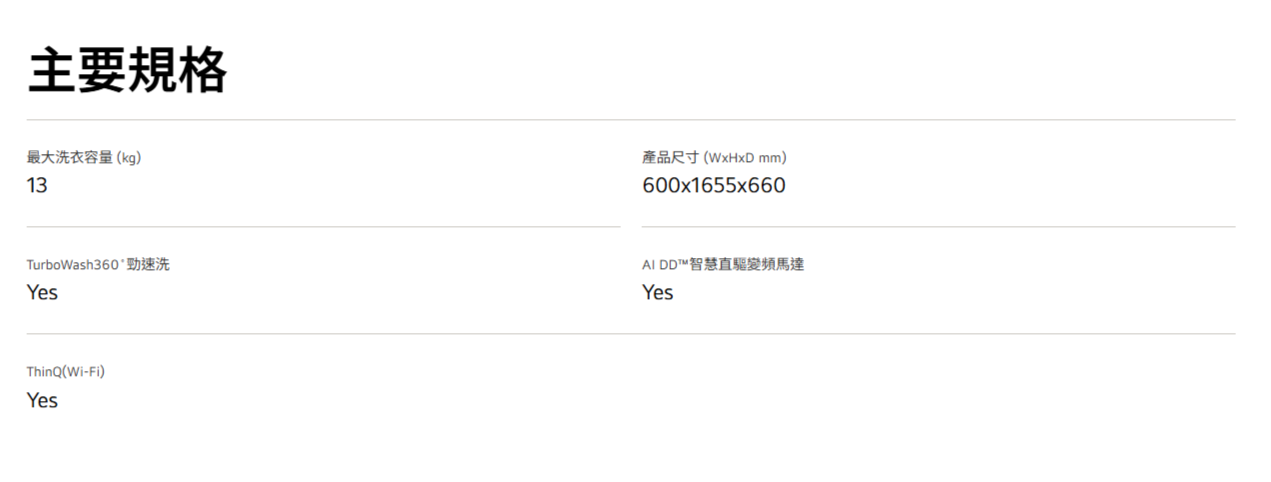Viewport: 1271px width, 482px height.
Task: Click the divider line directly above ThinQ(Wi-Fi)
Action: [x=631, y=334]
